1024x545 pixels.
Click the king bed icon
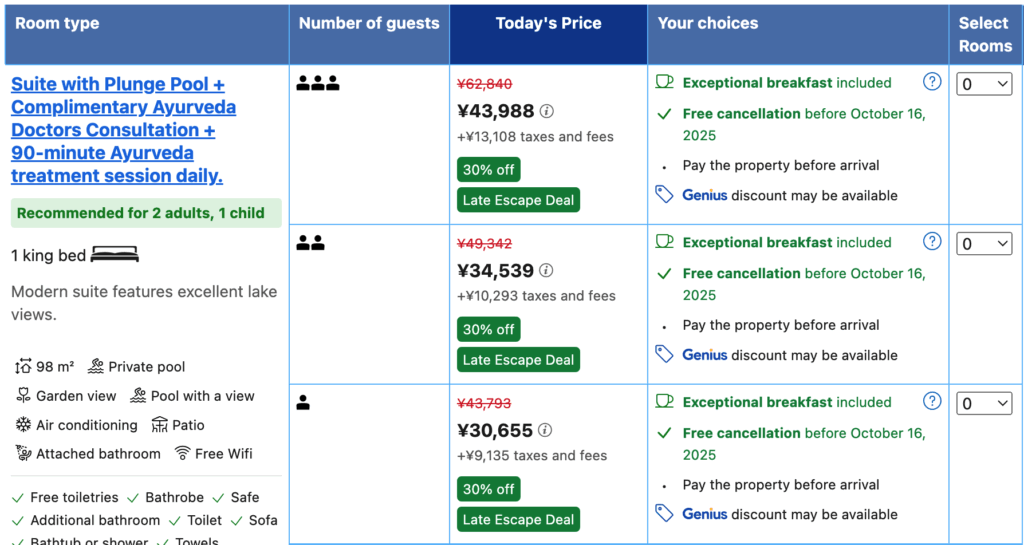(114, 256)
